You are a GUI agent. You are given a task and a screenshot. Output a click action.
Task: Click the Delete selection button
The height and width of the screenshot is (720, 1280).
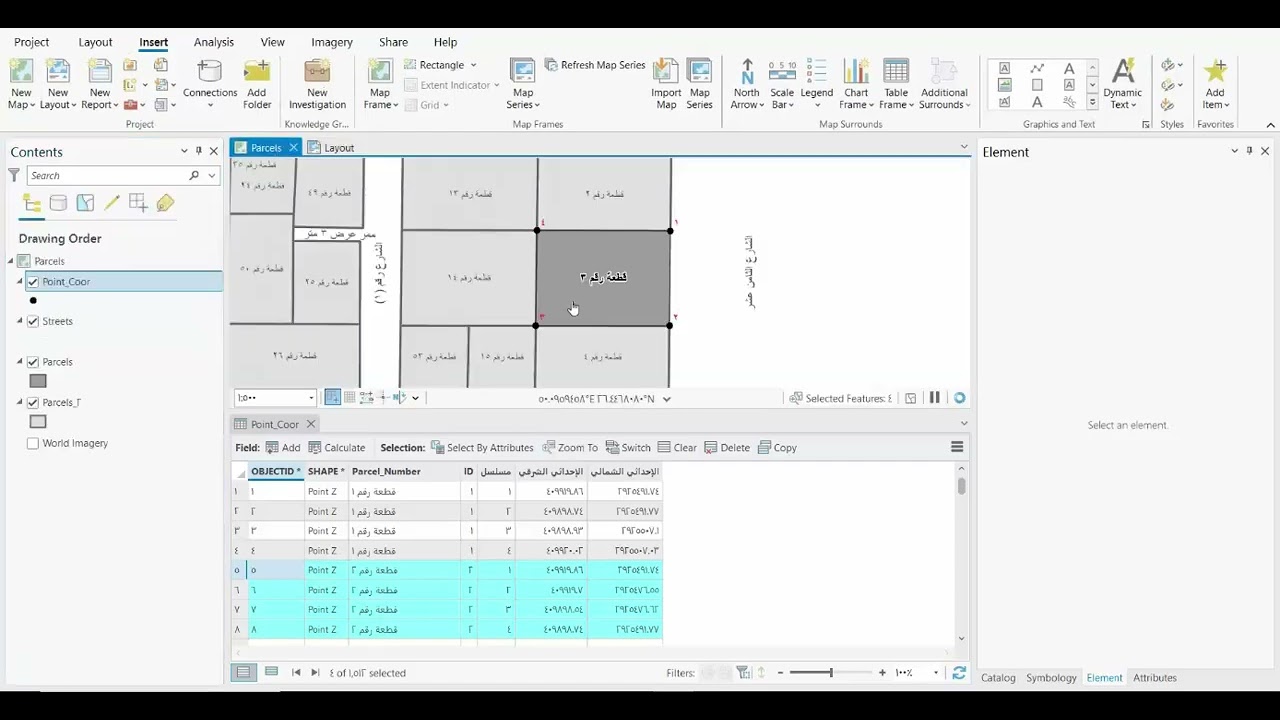(x=727, y=448)
